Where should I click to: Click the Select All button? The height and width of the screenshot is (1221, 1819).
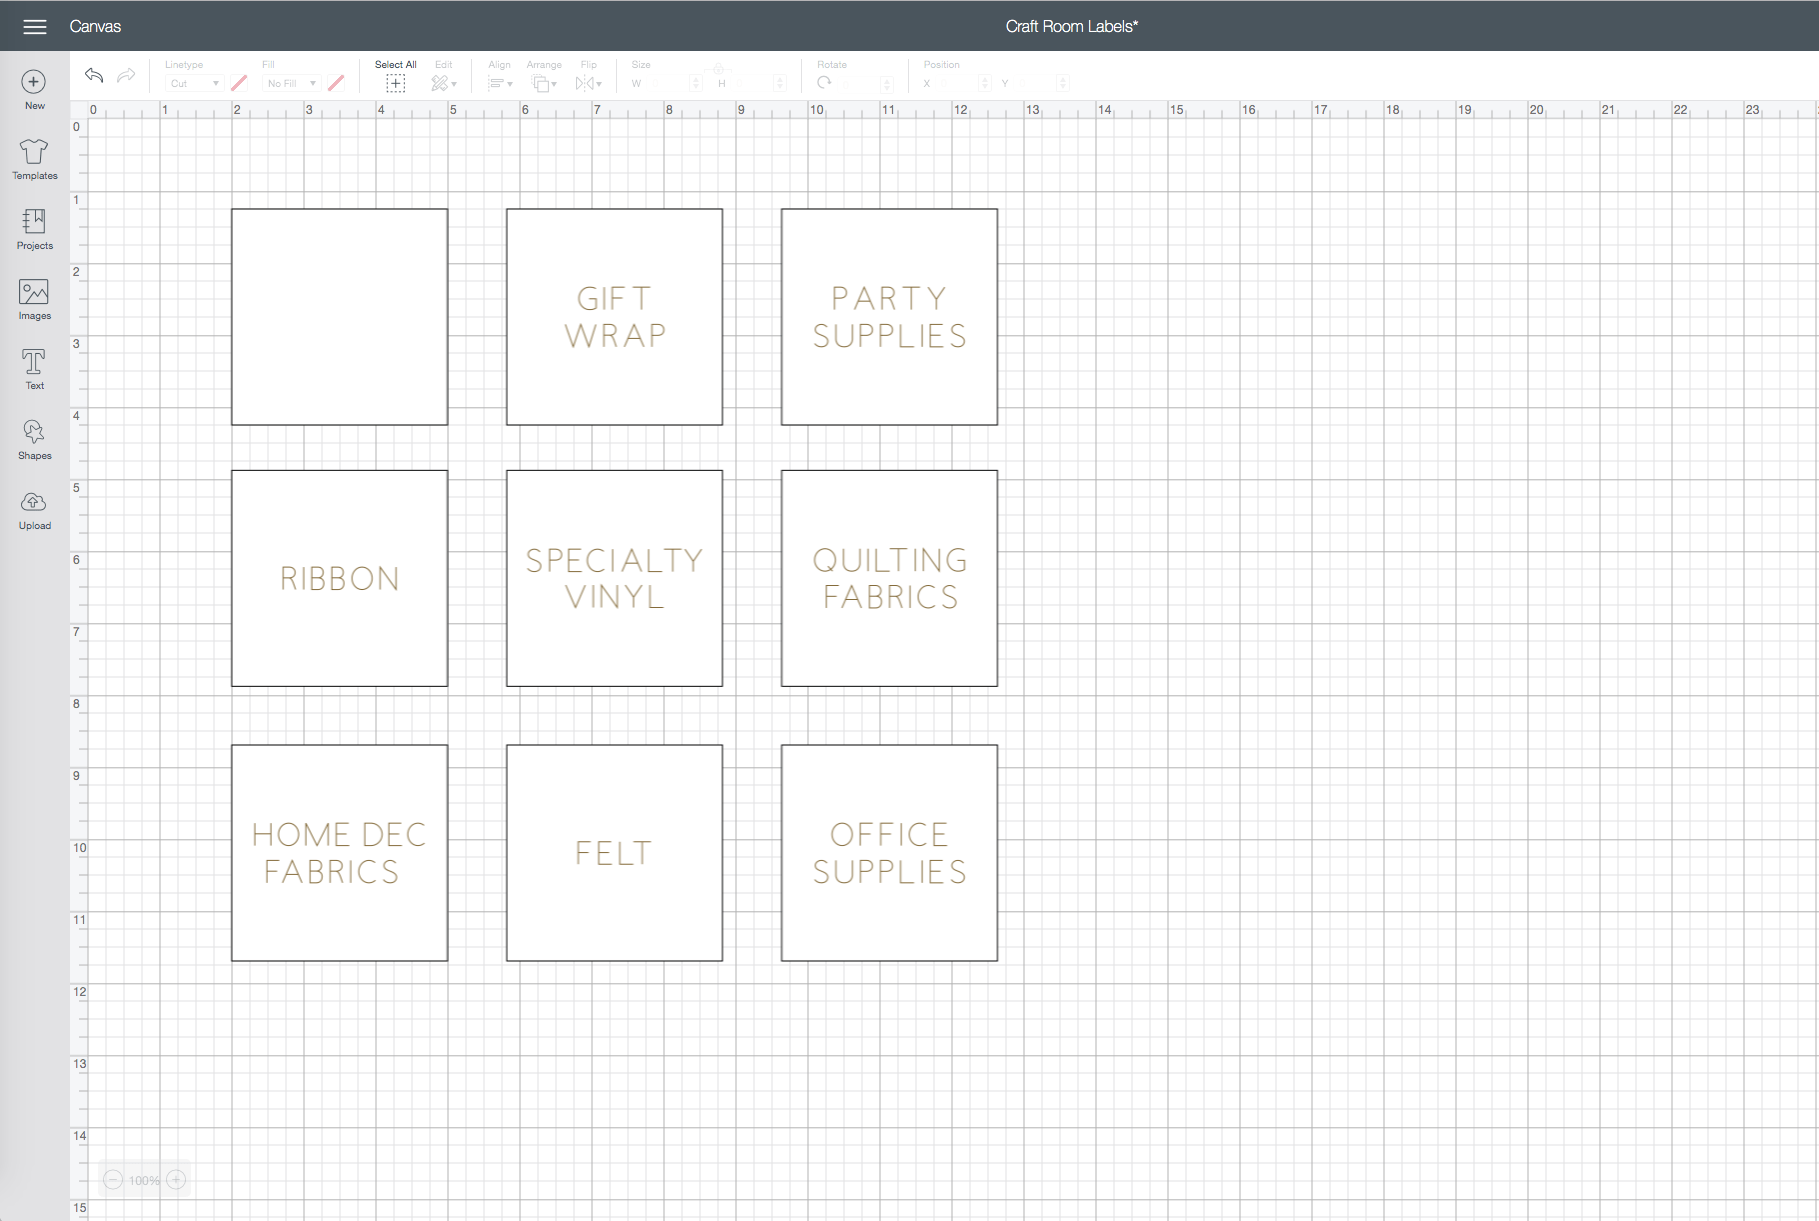(x=396, y=84)
